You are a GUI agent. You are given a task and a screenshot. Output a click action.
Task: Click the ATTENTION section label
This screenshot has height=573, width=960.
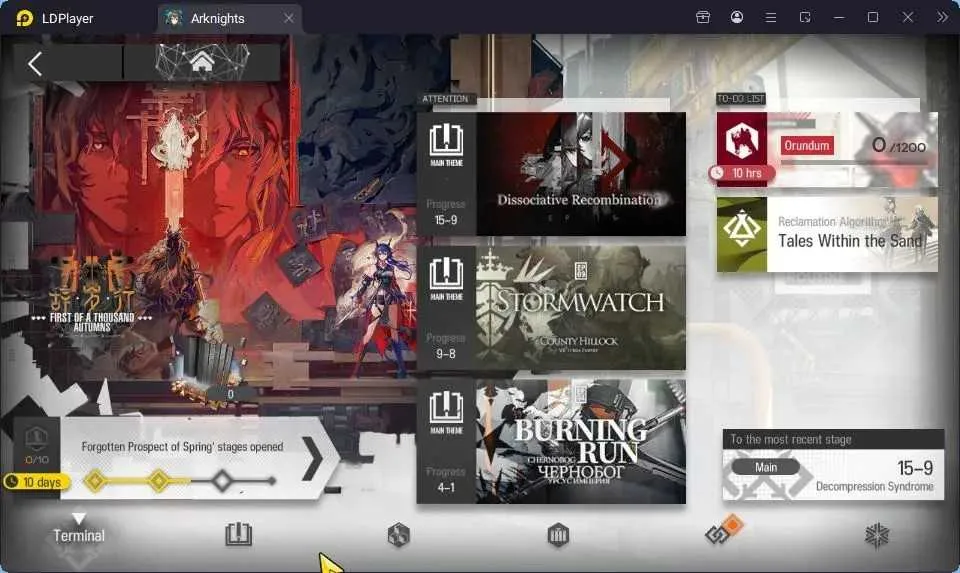445,99
